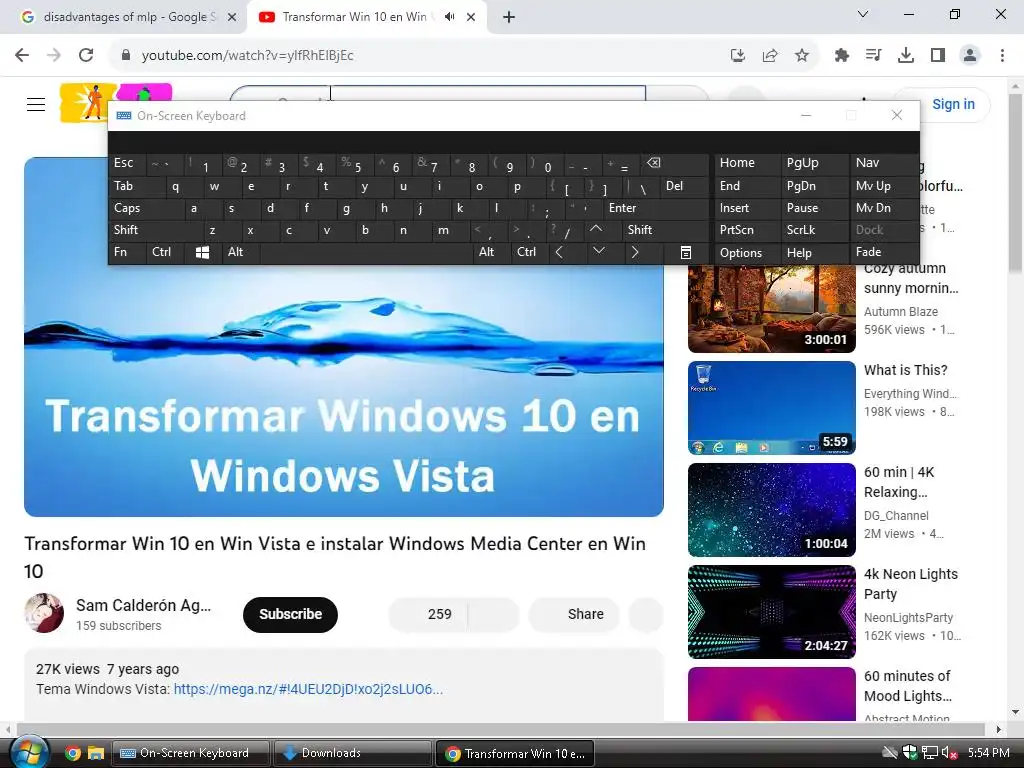Click the Help key on On-Screen Keyboard
This screenshot has width=1024, height=768.
pyautogui.click(x=814, y=253)
